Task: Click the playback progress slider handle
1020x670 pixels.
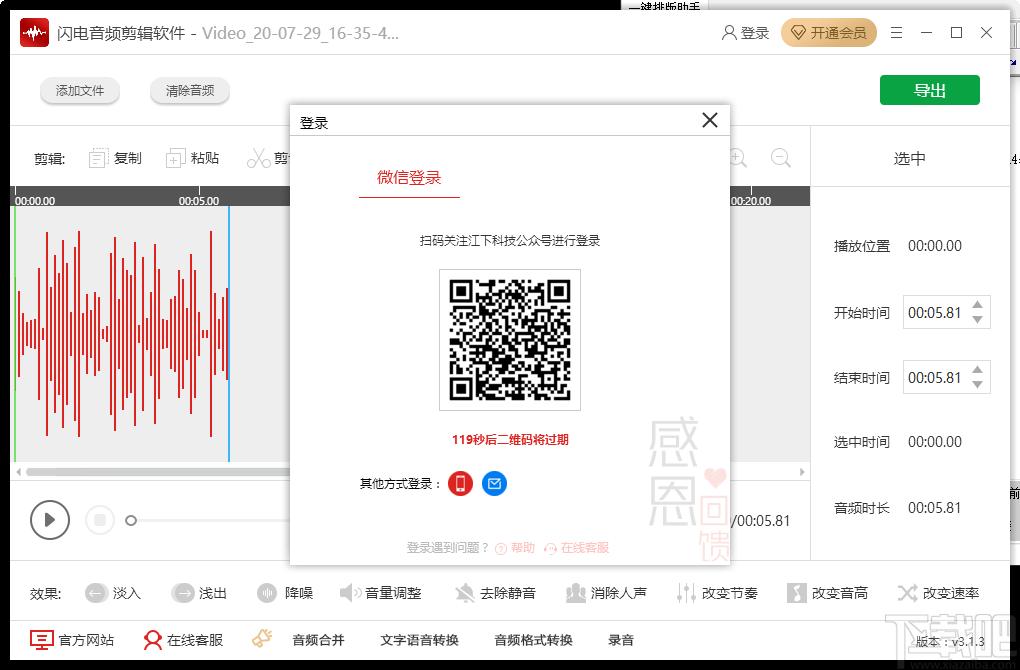Action: tap(131, 520)
